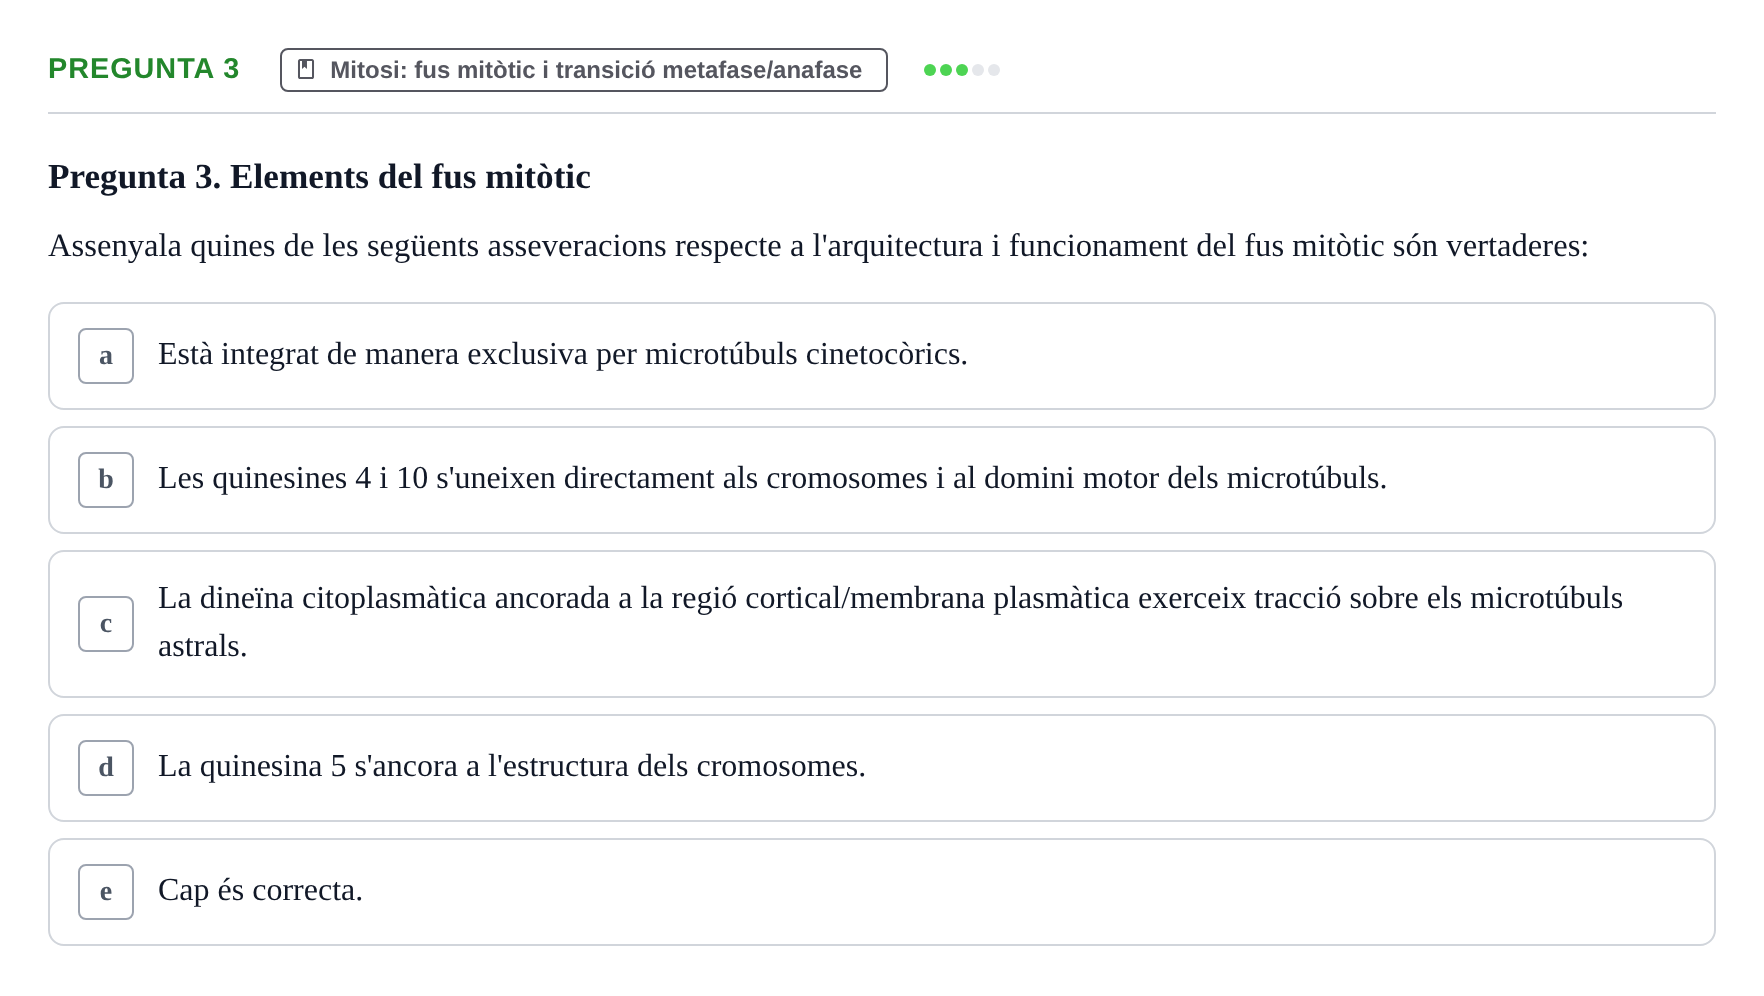Open the Mitosi fus mitòtic topic tag

584,70
